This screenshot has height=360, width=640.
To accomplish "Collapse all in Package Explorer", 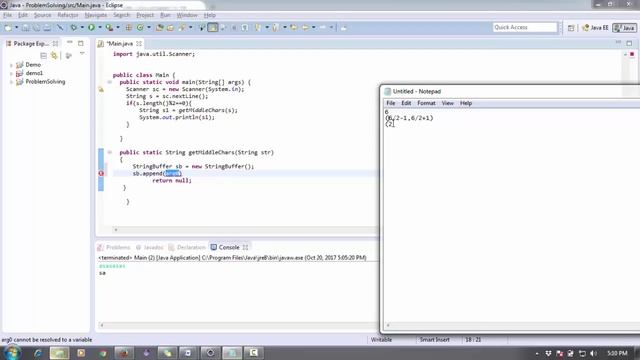I will pos(43,56).
